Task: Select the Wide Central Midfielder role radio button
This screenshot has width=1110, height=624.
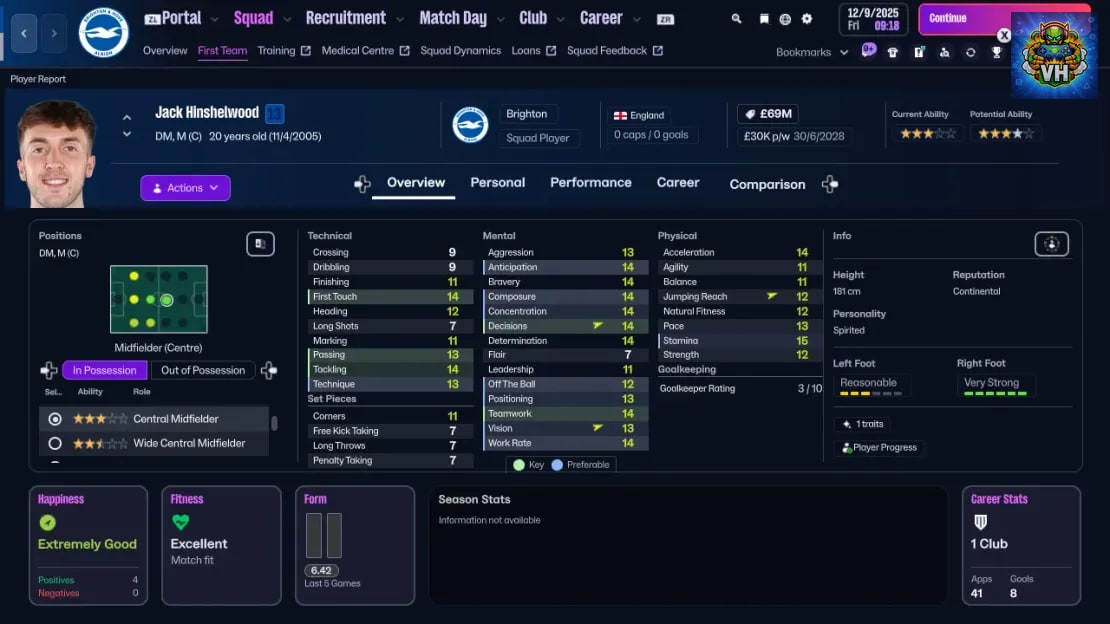Action: tap(55, 443)
